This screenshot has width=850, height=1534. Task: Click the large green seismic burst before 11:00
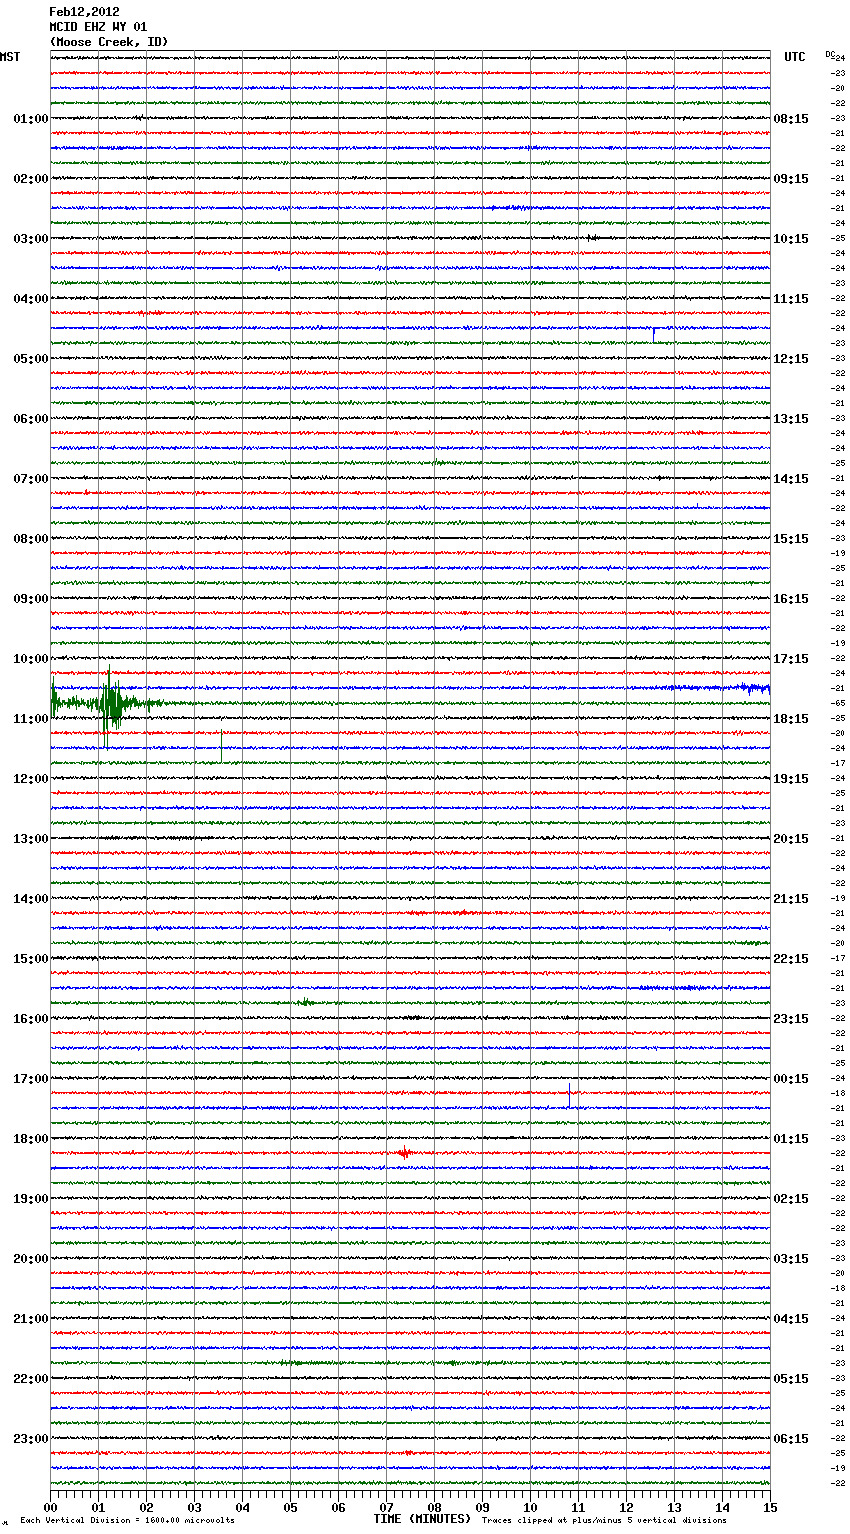click(x=110, y=704)
